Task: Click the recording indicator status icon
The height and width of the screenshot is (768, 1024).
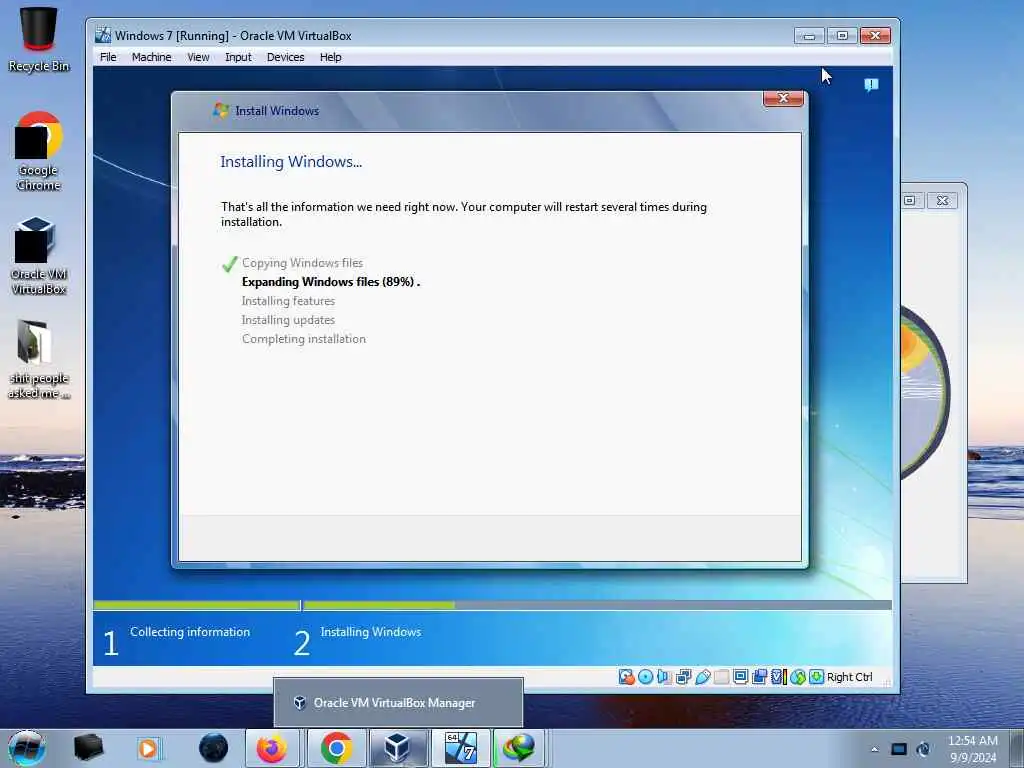Action: pyautogui.click(x=760, y=677)
